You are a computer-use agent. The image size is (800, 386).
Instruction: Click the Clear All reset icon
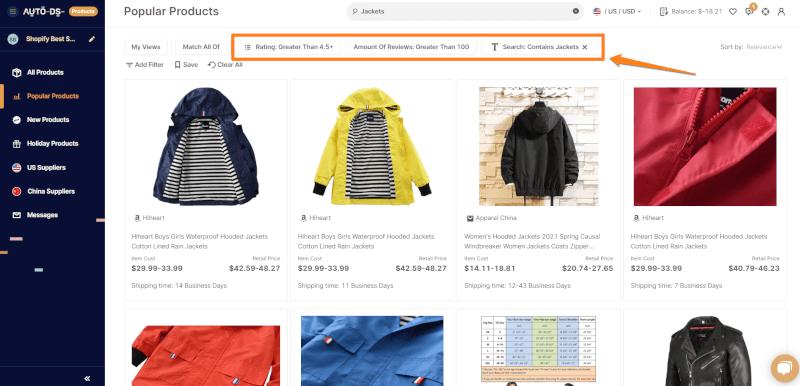click(x=211, y=65)
